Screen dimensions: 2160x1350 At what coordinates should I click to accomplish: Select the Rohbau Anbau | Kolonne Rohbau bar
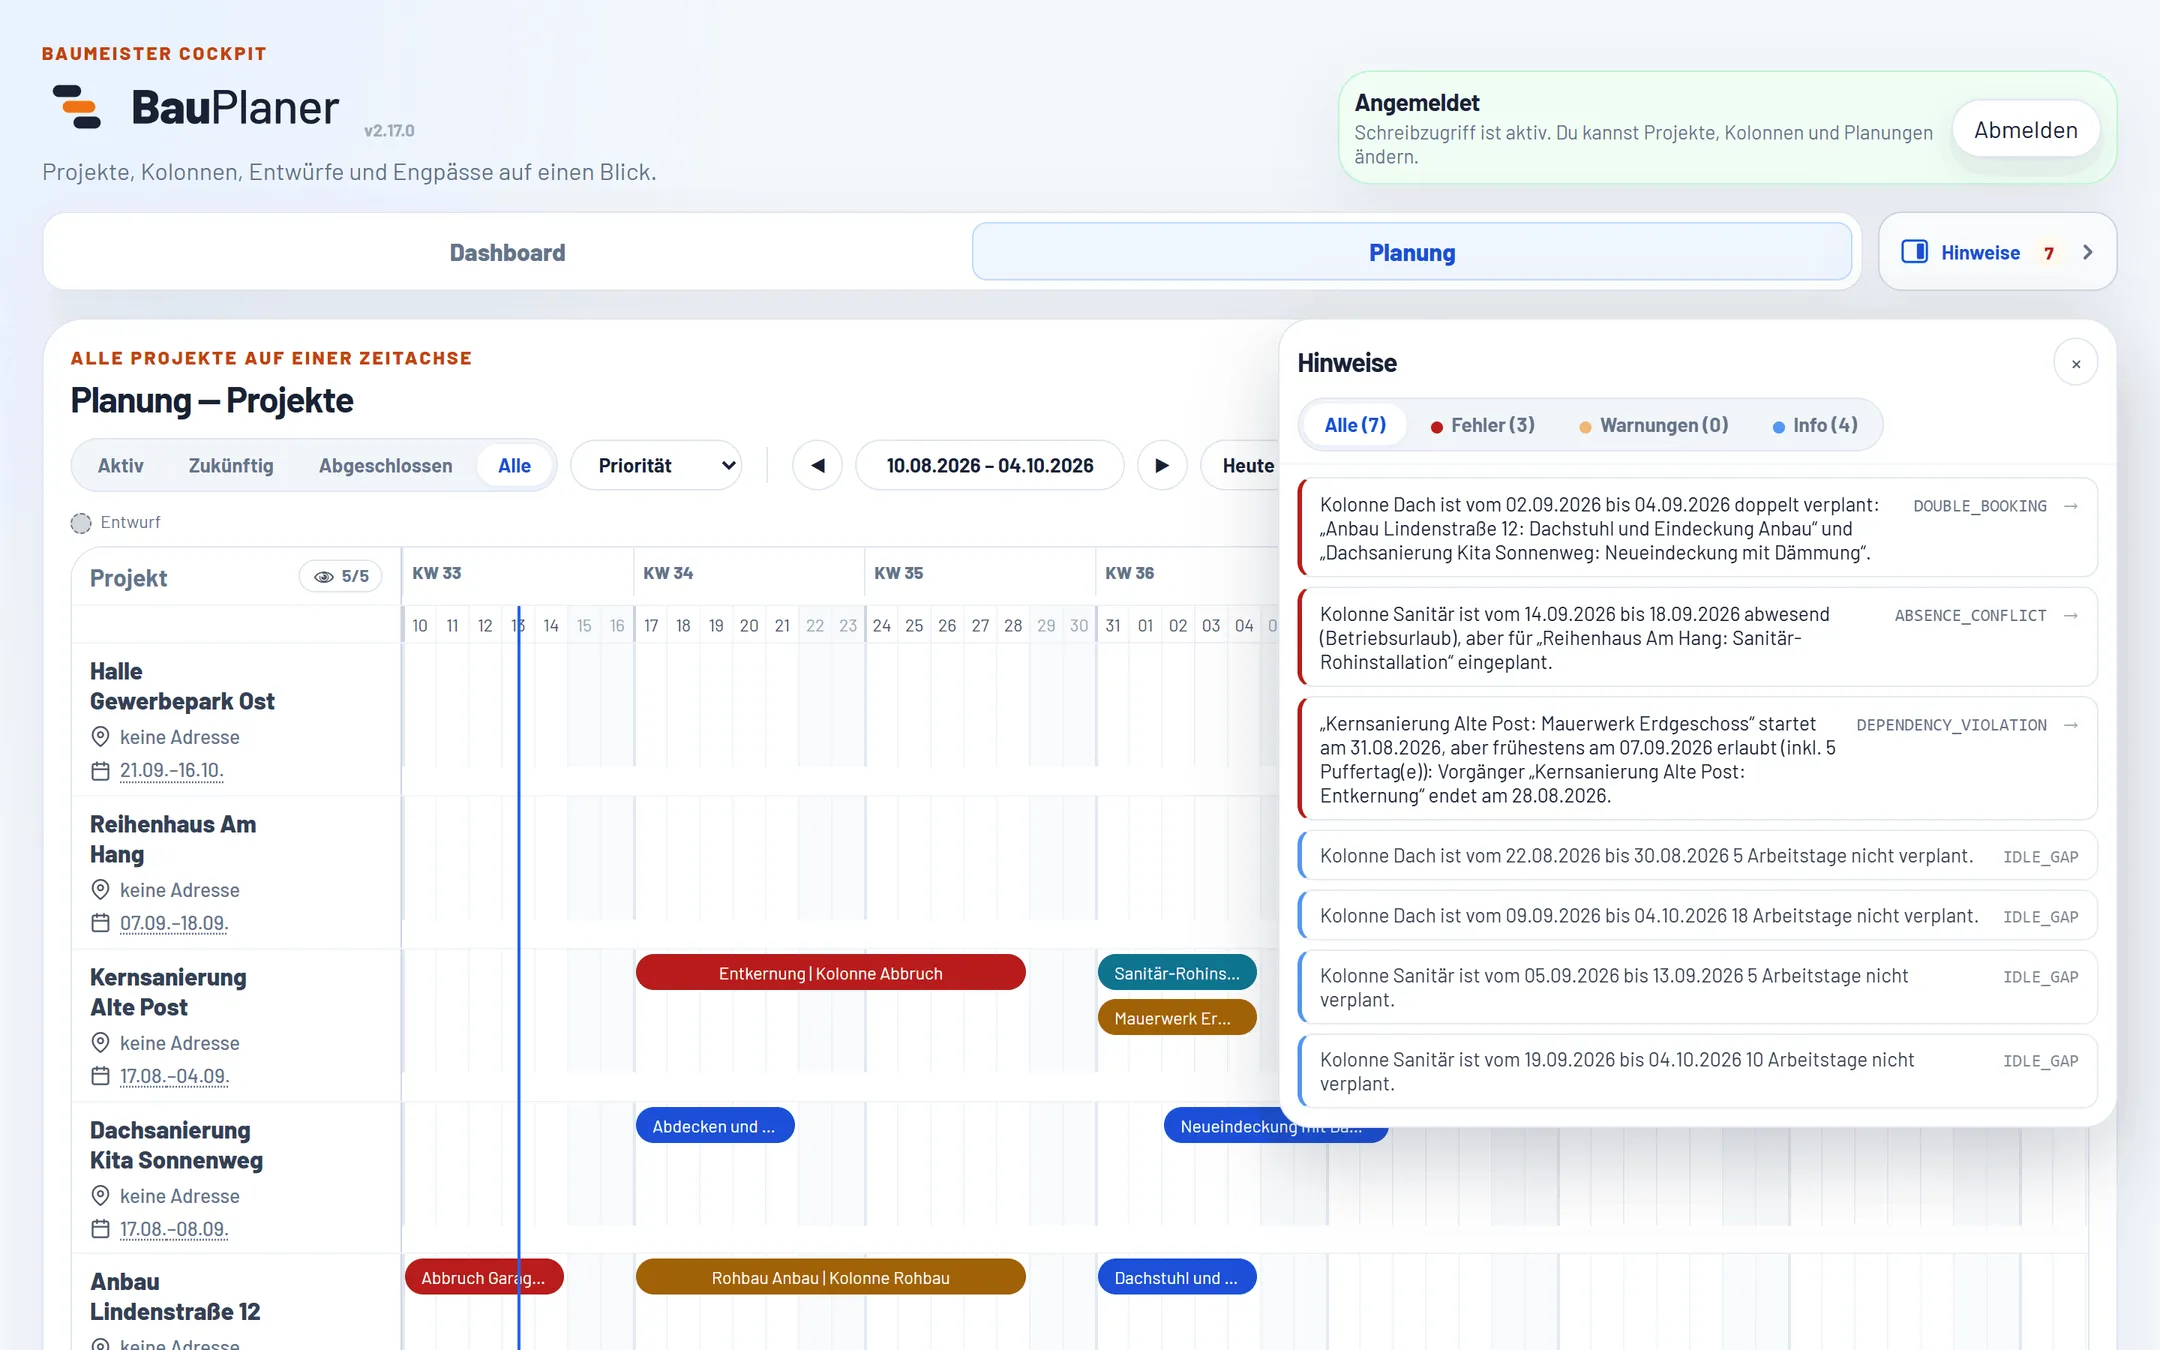coord(831,1278)
